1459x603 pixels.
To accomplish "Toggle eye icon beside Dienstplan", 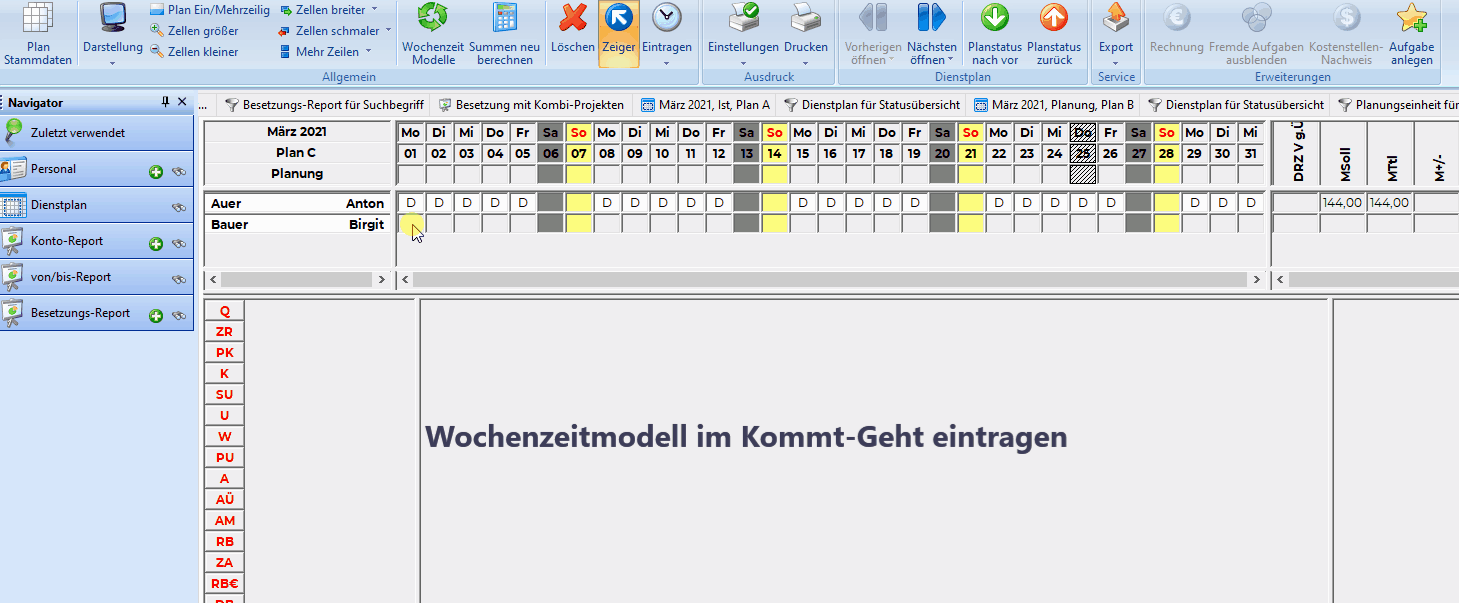I will tap(179, 208).
